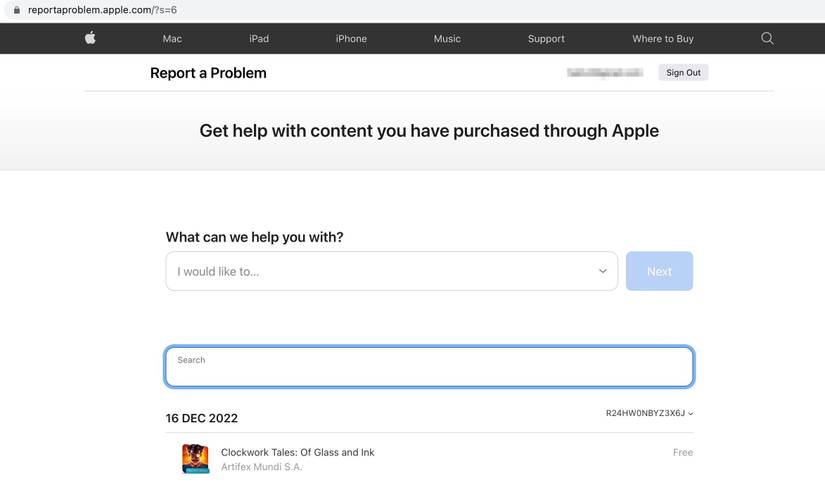This screenshot has height=488, width=825.
Task: Click the Apple logo in navigation bar
Action: pos(90,38)
